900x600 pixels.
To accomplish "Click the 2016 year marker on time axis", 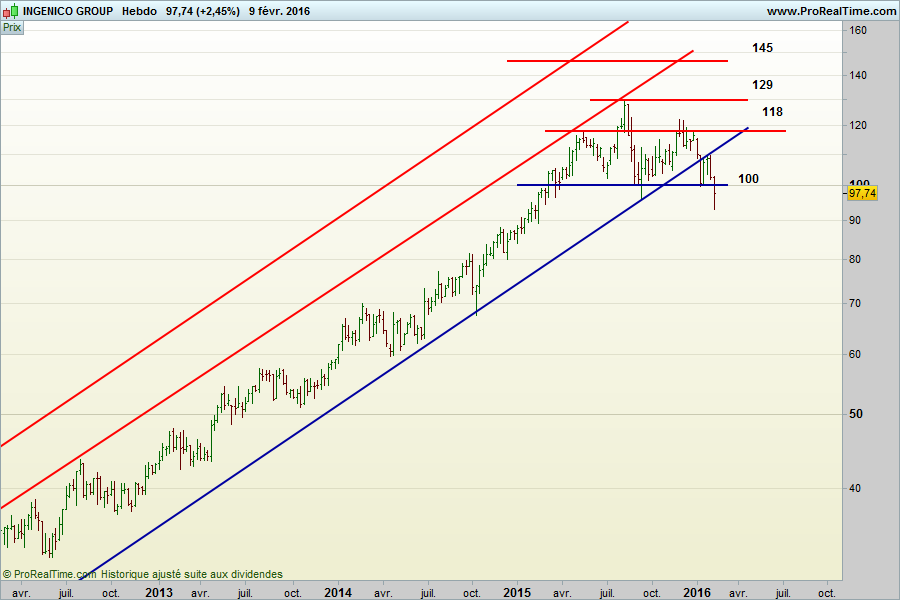I will pyautogui.click(x=696, y=592).
